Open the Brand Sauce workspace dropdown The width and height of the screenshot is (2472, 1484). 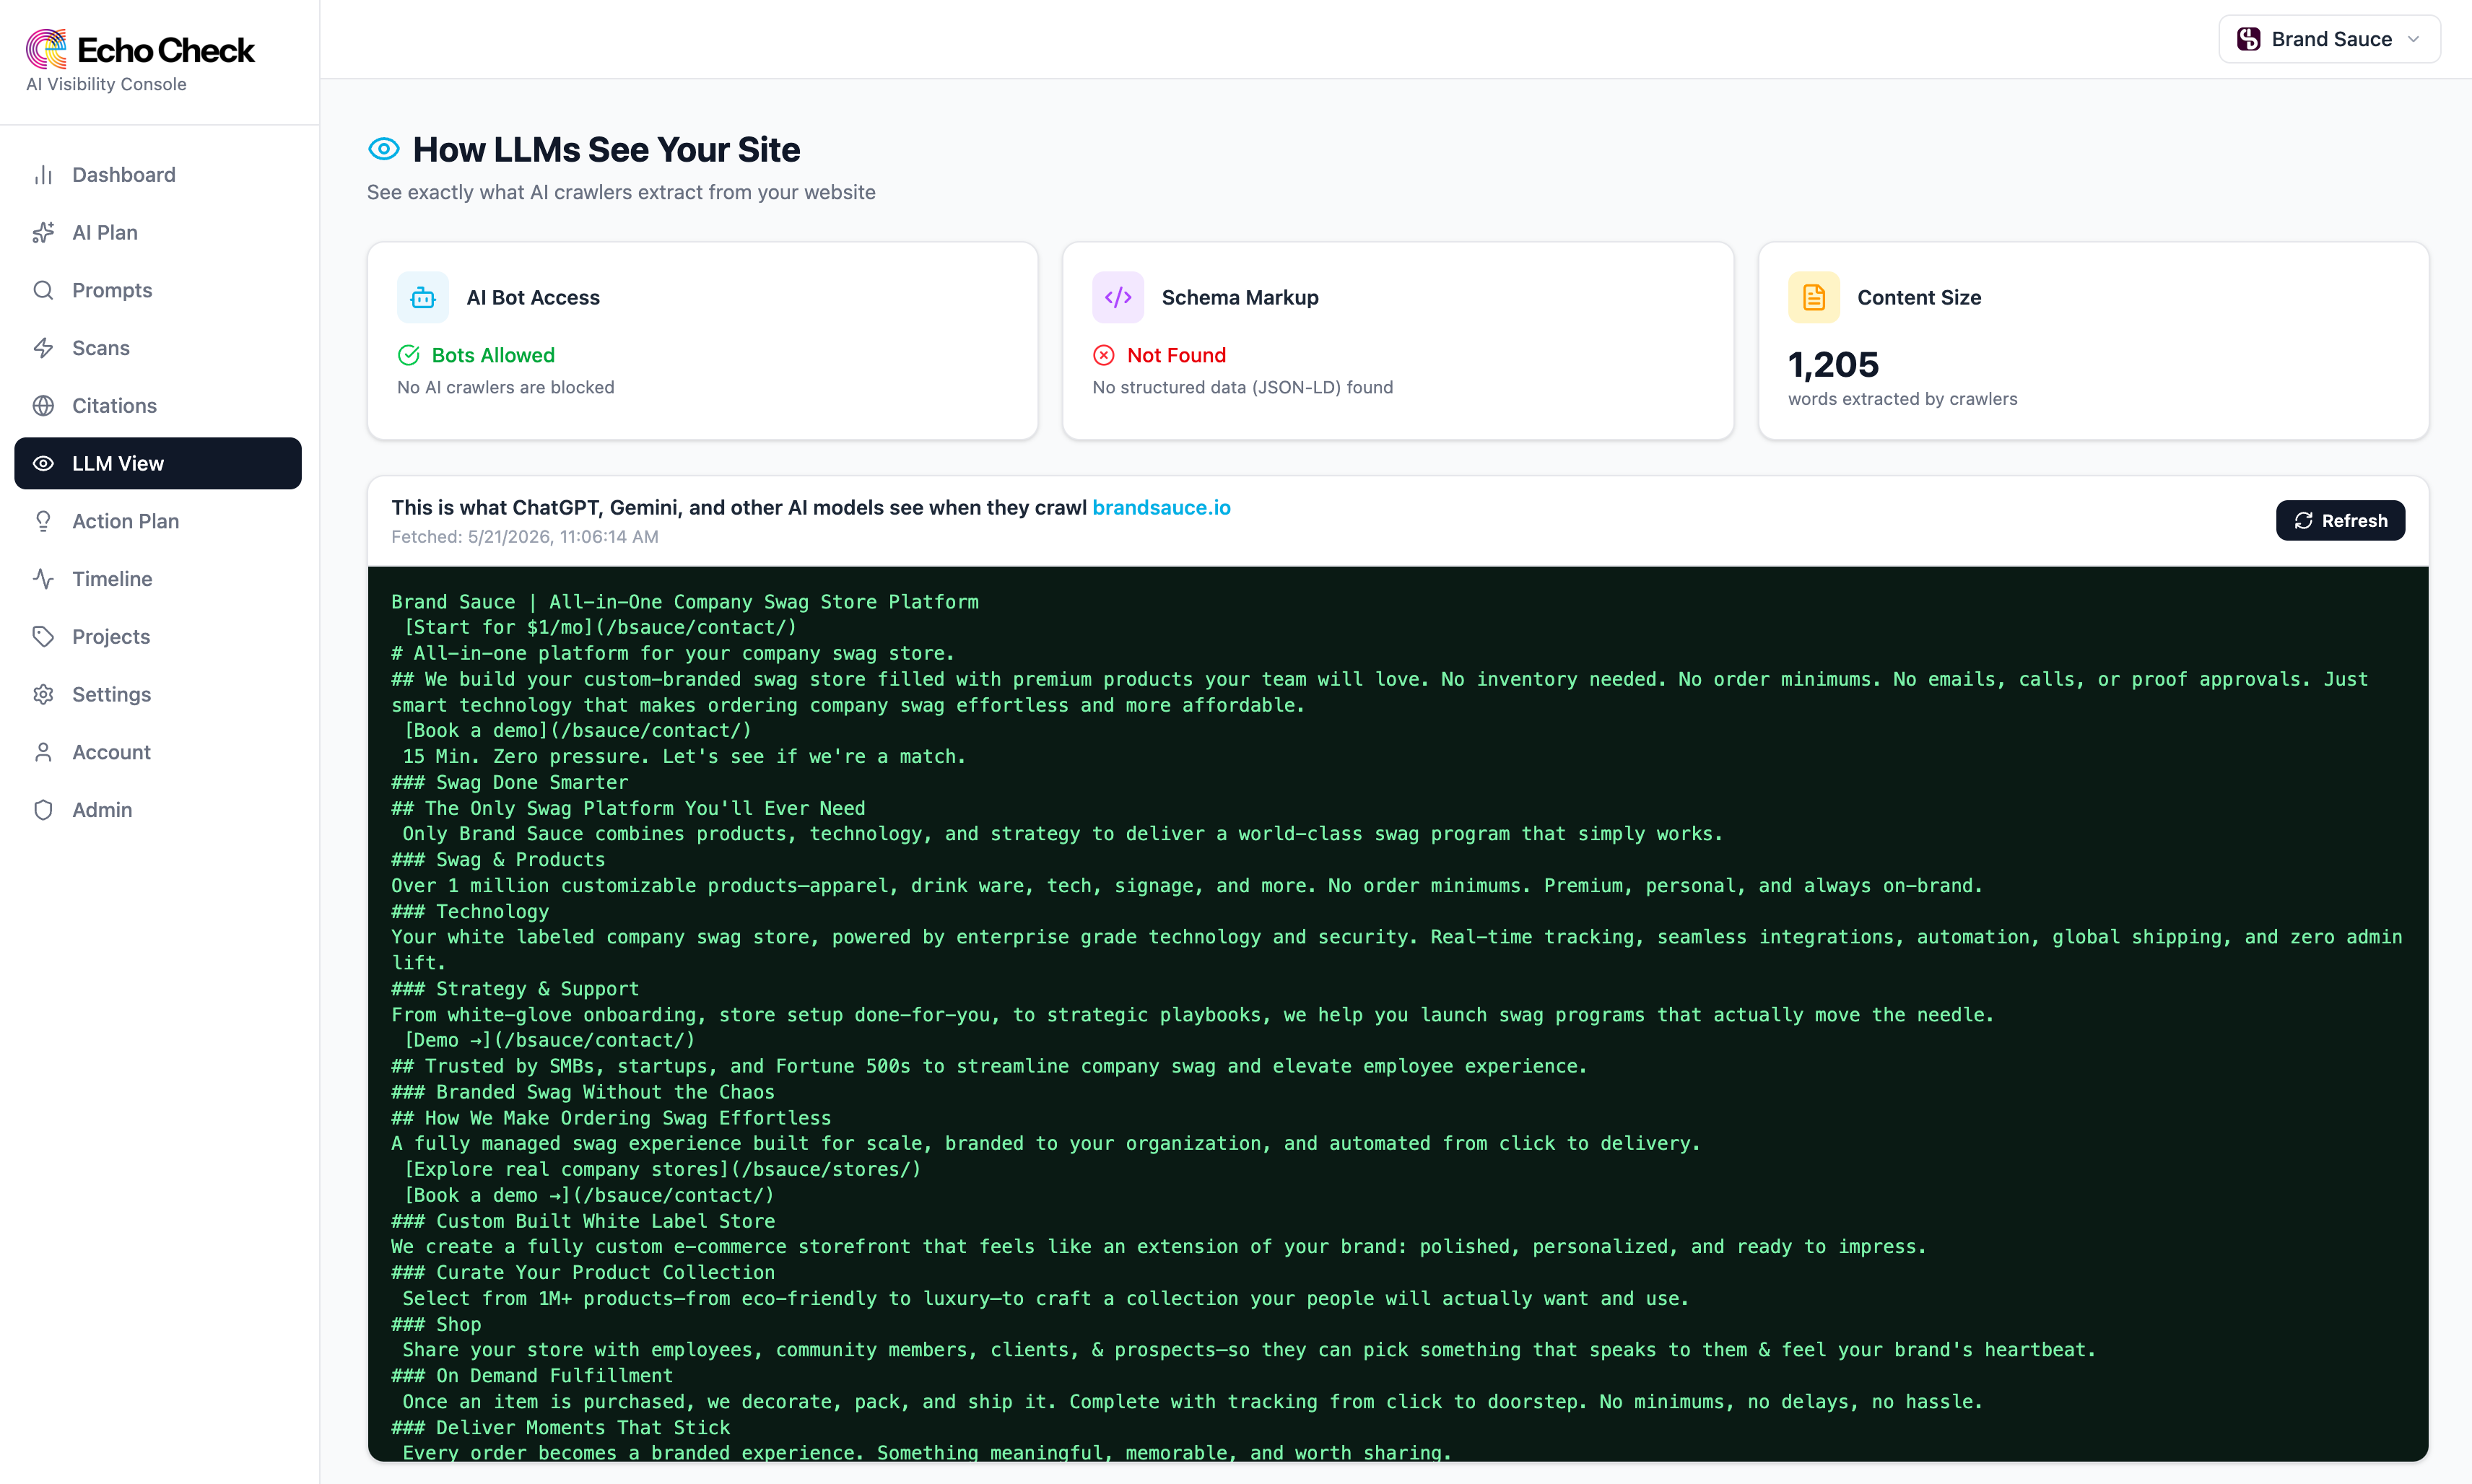pos(2329,39)
